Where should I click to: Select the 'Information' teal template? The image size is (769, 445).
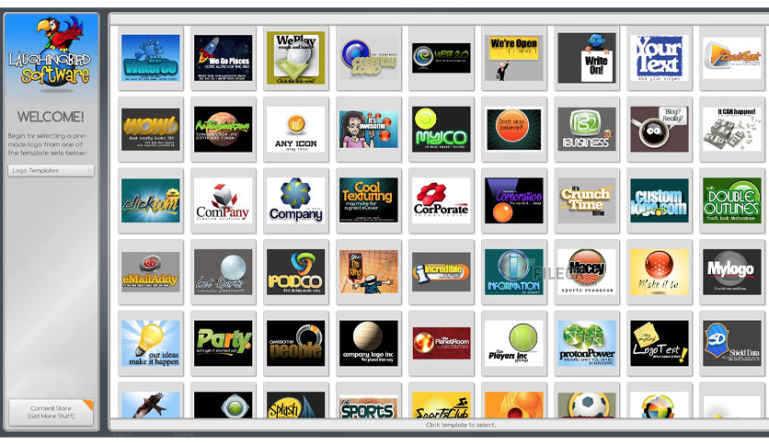513,272
